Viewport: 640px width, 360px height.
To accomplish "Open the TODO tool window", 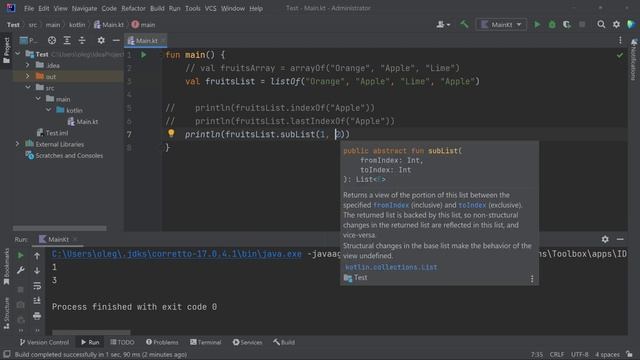I will click(x=122, y=342).
